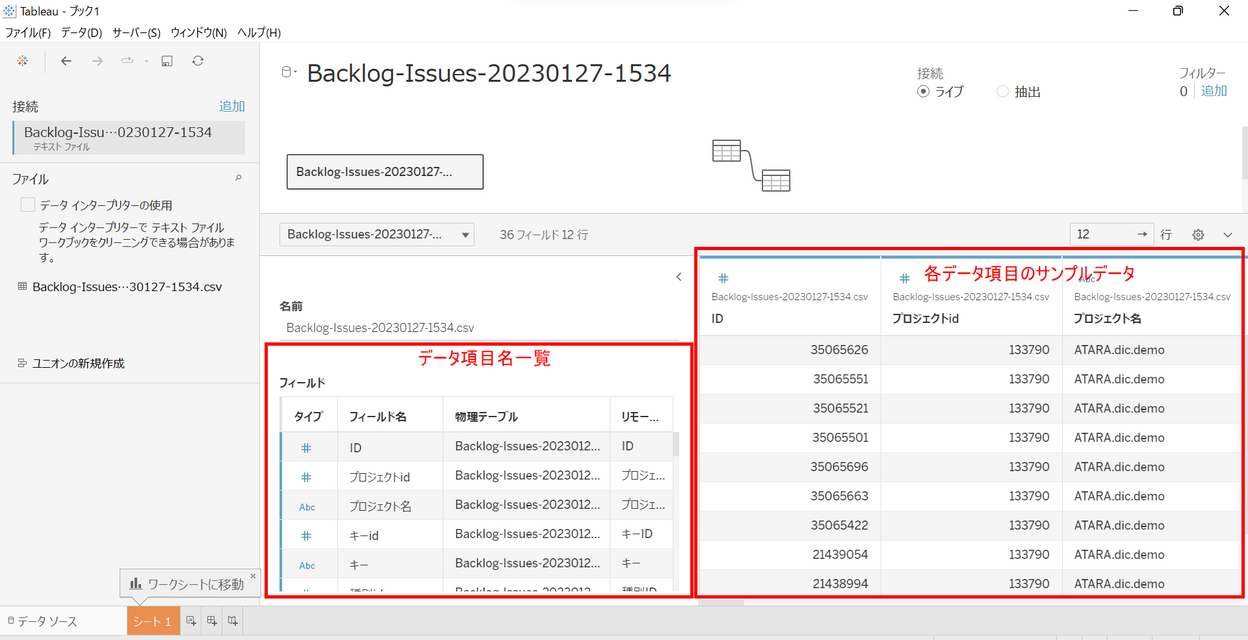Image resolution: width=1248 pixels, height=640 pixels.
Task: Click the new union icon
Action: click(x=22, y=363)
